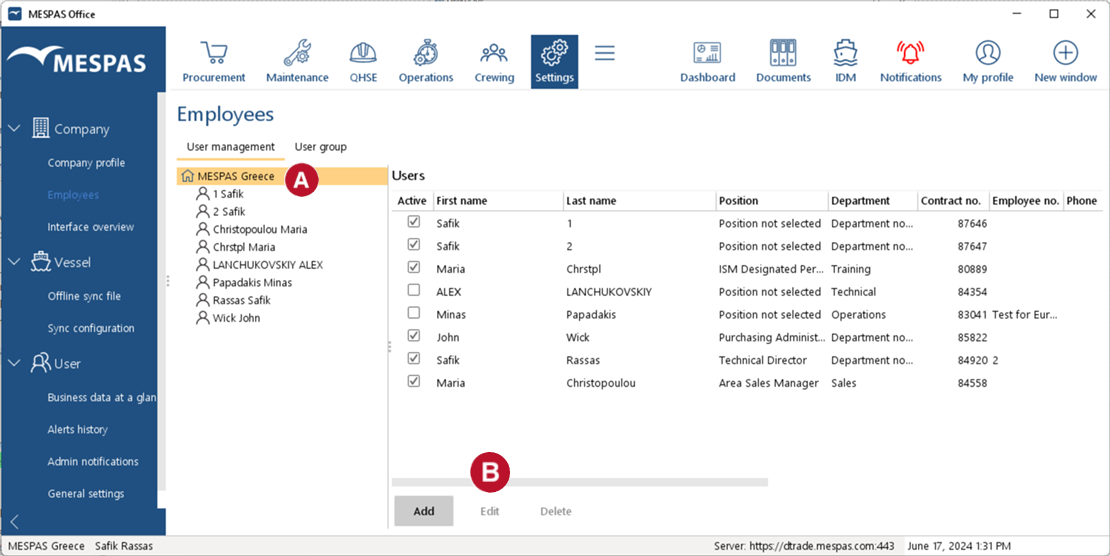
Task: Sort by the Last name column header
Action: 640,201
